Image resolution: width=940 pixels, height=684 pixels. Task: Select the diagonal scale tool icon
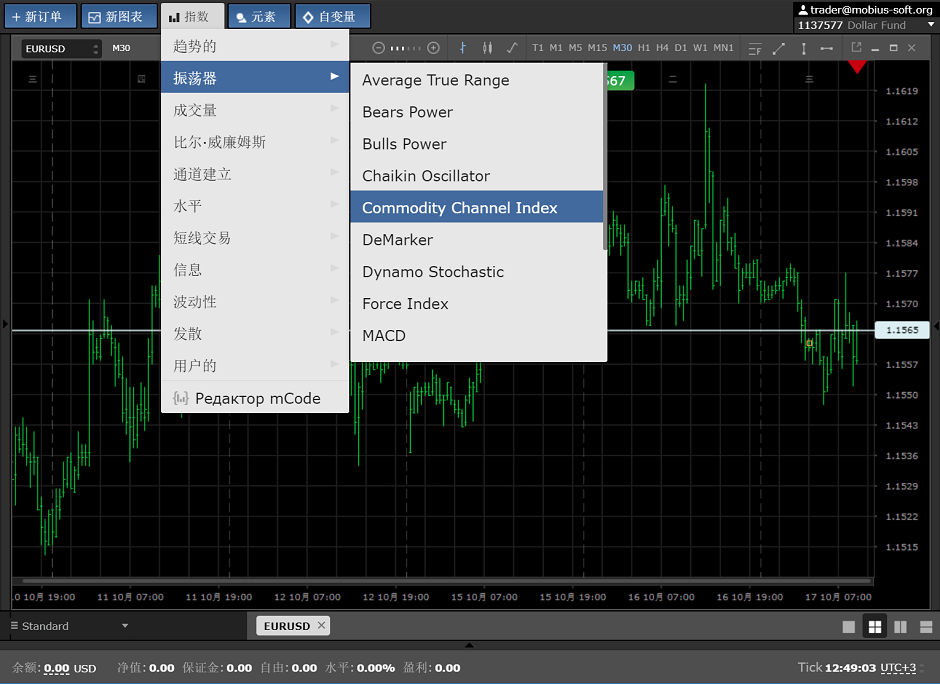click(x=779, y=49)
